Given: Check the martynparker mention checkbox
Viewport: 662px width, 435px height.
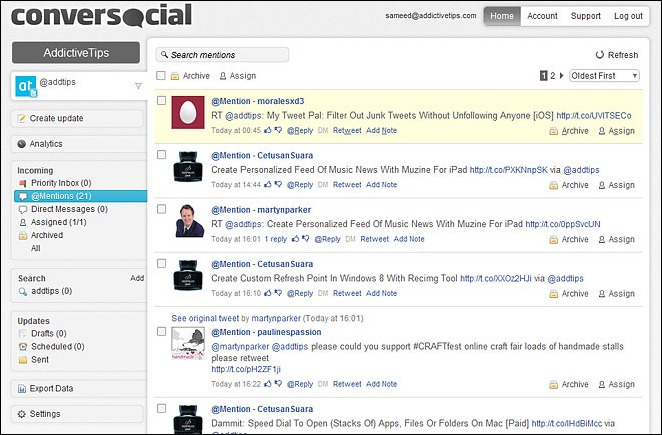Looking at the screenshot, I should point(162,209).
